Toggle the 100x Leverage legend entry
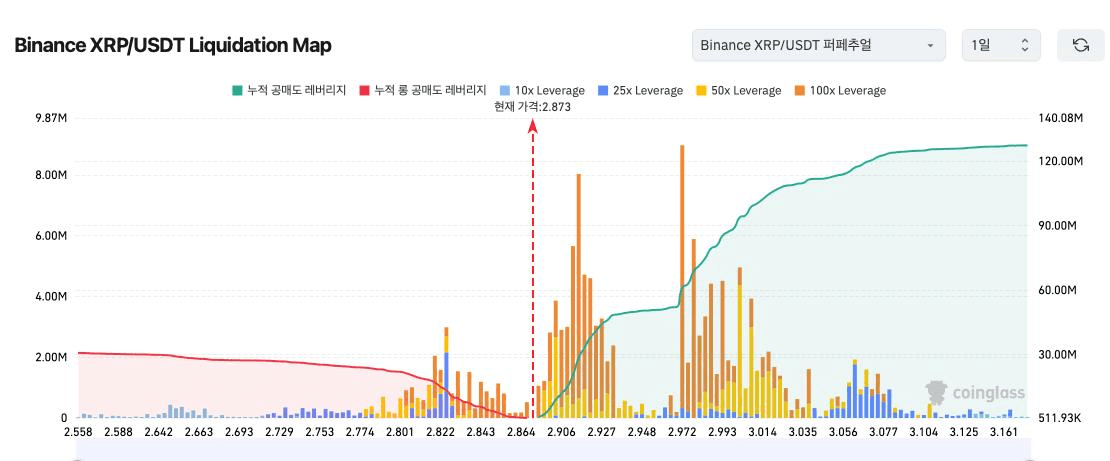1110x461 pixels. click(x=840, y=91)
